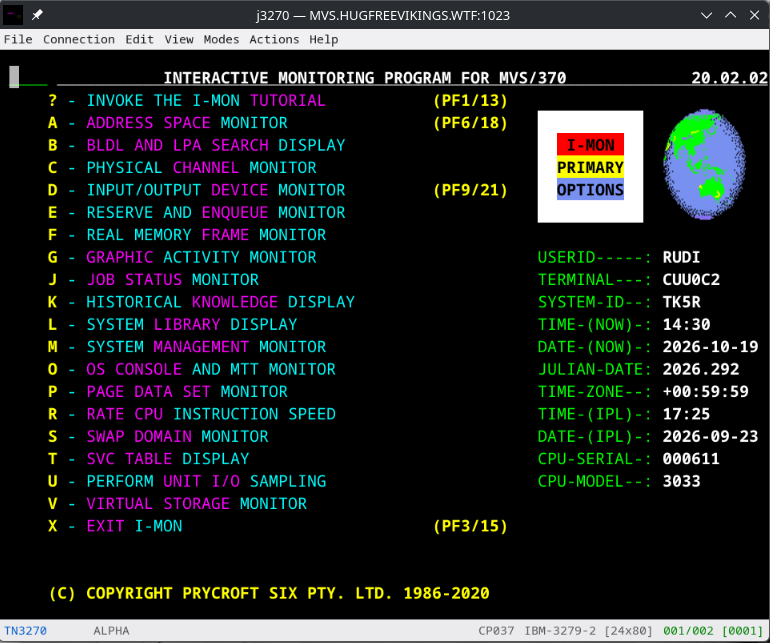Viewport: 770px width, 643px height.
Task: Select ADDRESS SPACE MONITOR option
Action: point(187,123)
